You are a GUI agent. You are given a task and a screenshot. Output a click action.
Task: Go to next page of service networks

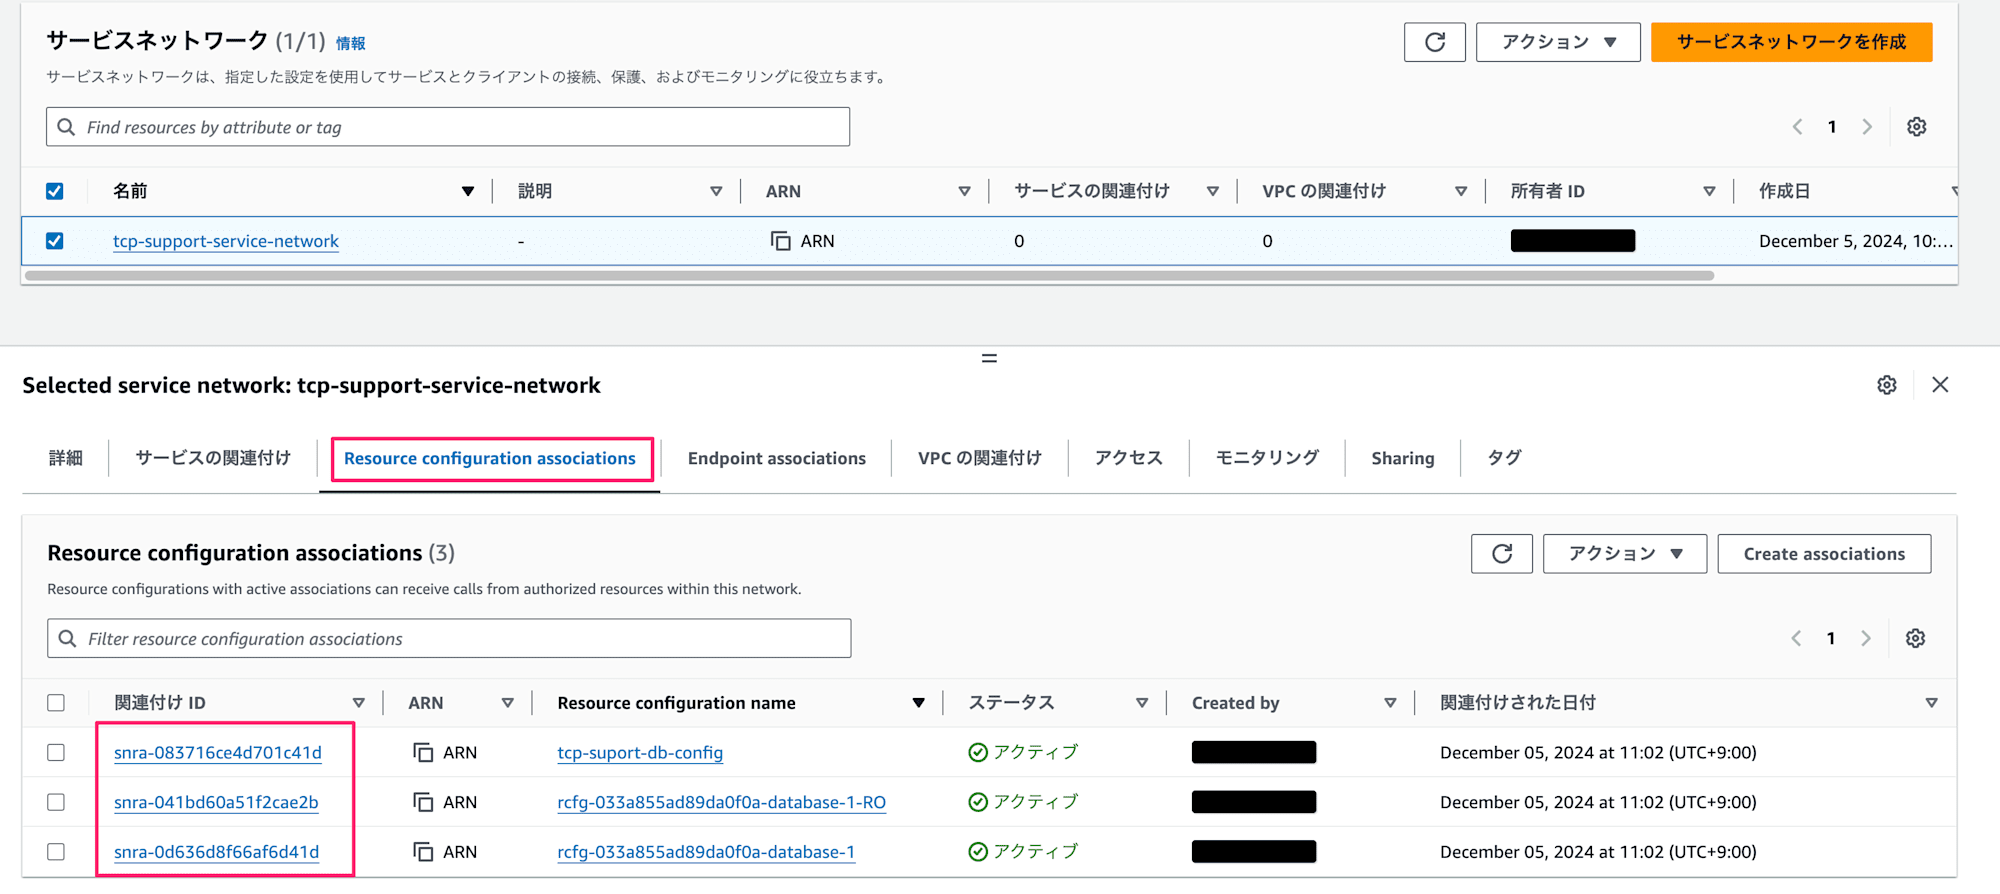[1866, 127]
